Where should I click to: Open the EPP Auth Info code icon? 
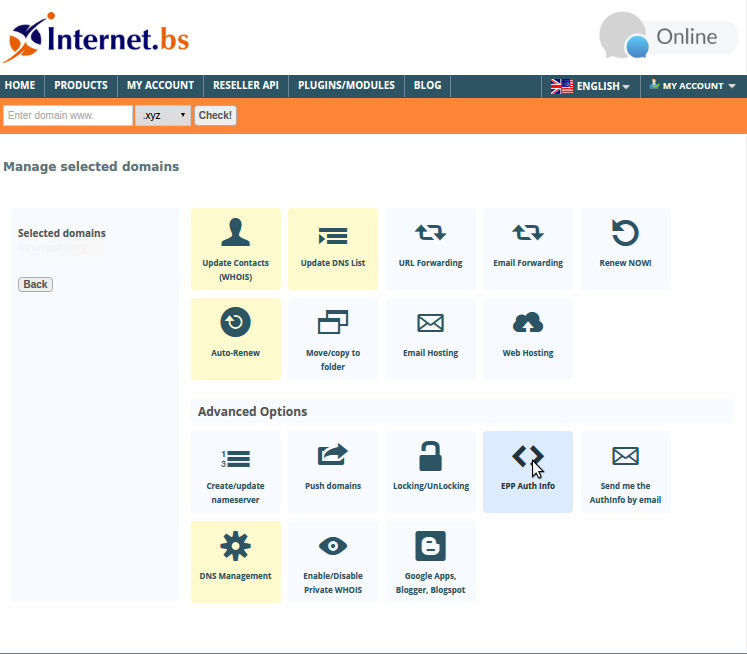(x=527, y=457)
